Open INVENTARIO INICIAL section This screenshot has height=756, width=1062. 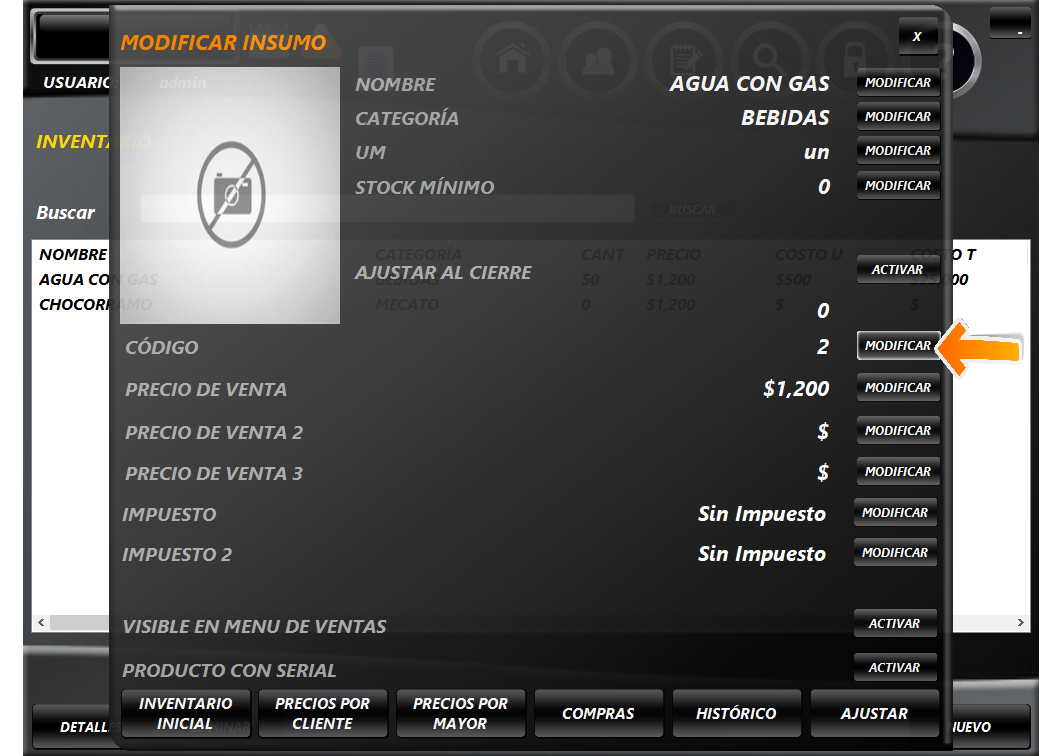point(185,713)
